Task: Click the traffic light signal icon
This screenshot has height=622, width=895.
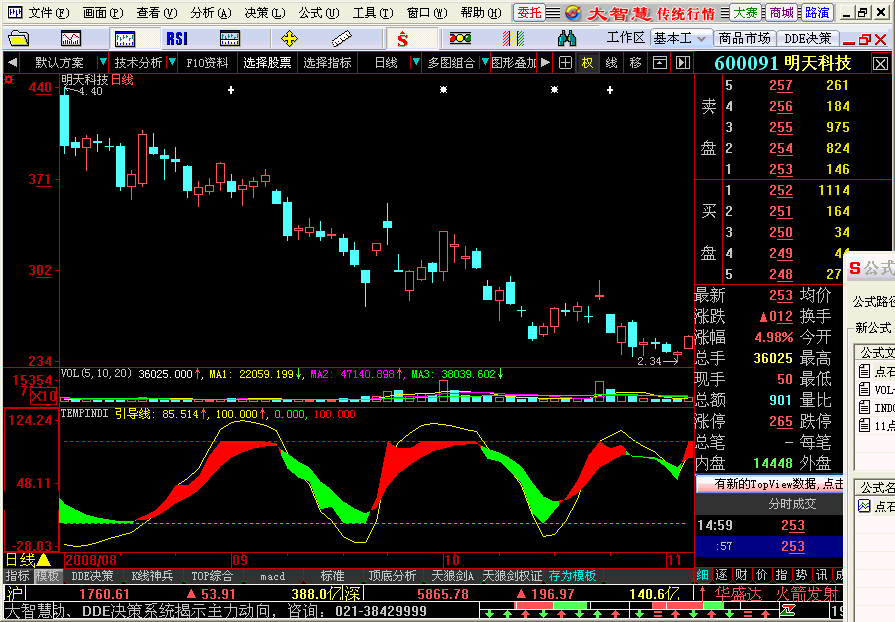Action: tap(460, 39)
